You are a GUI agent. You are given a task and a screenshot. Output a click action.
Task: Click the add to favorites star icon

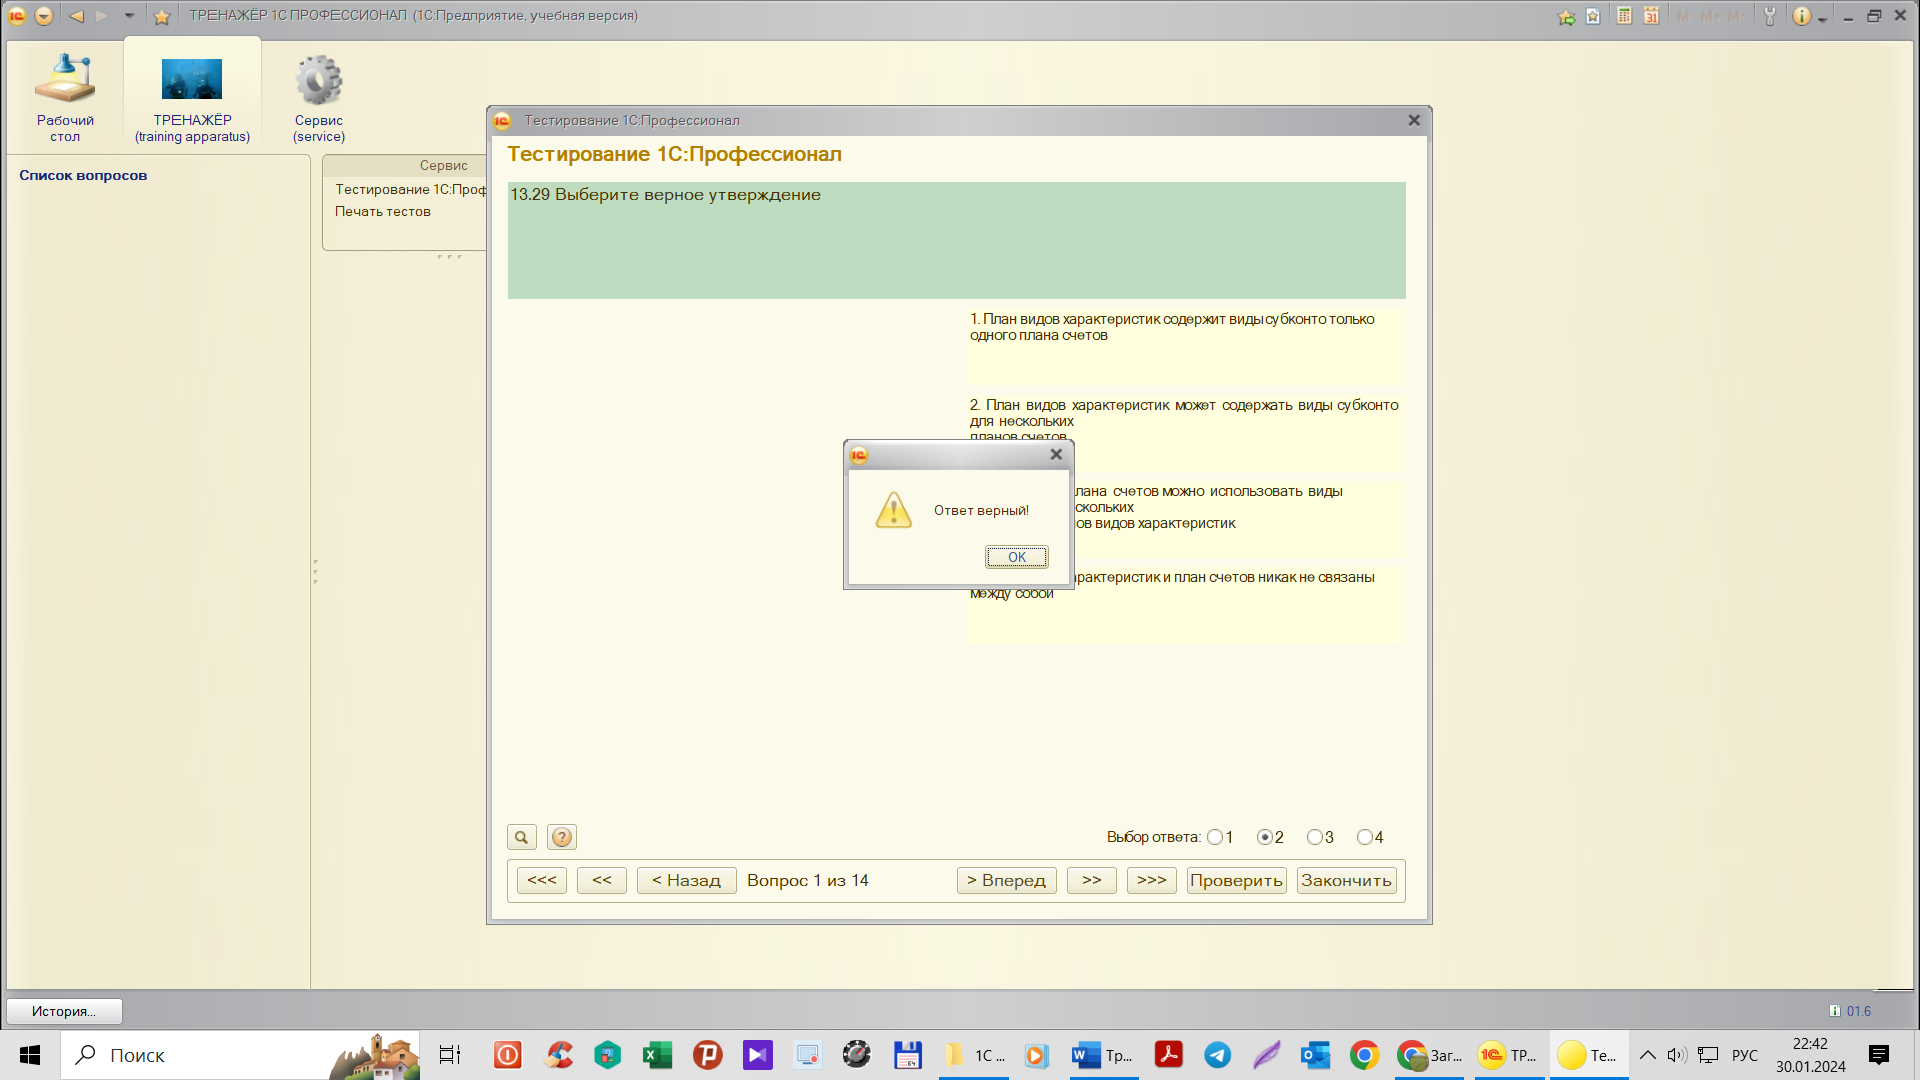tap(1566, 16)
